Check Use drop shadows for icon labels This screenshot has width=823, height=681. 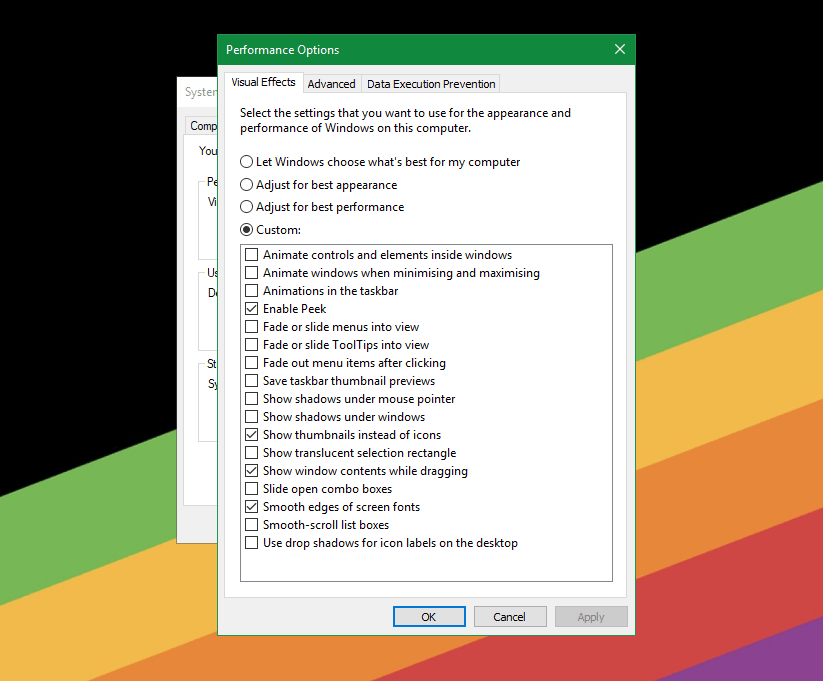click(251, 542)
